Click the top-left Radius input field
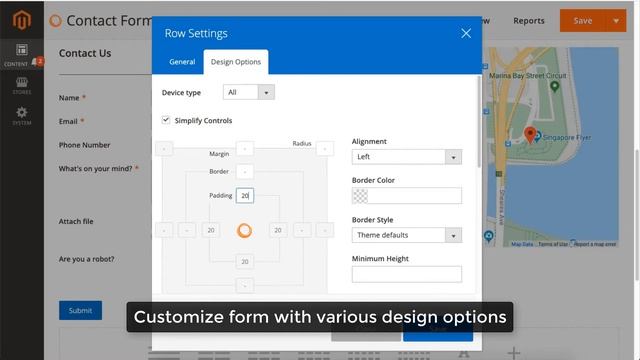 164,149
